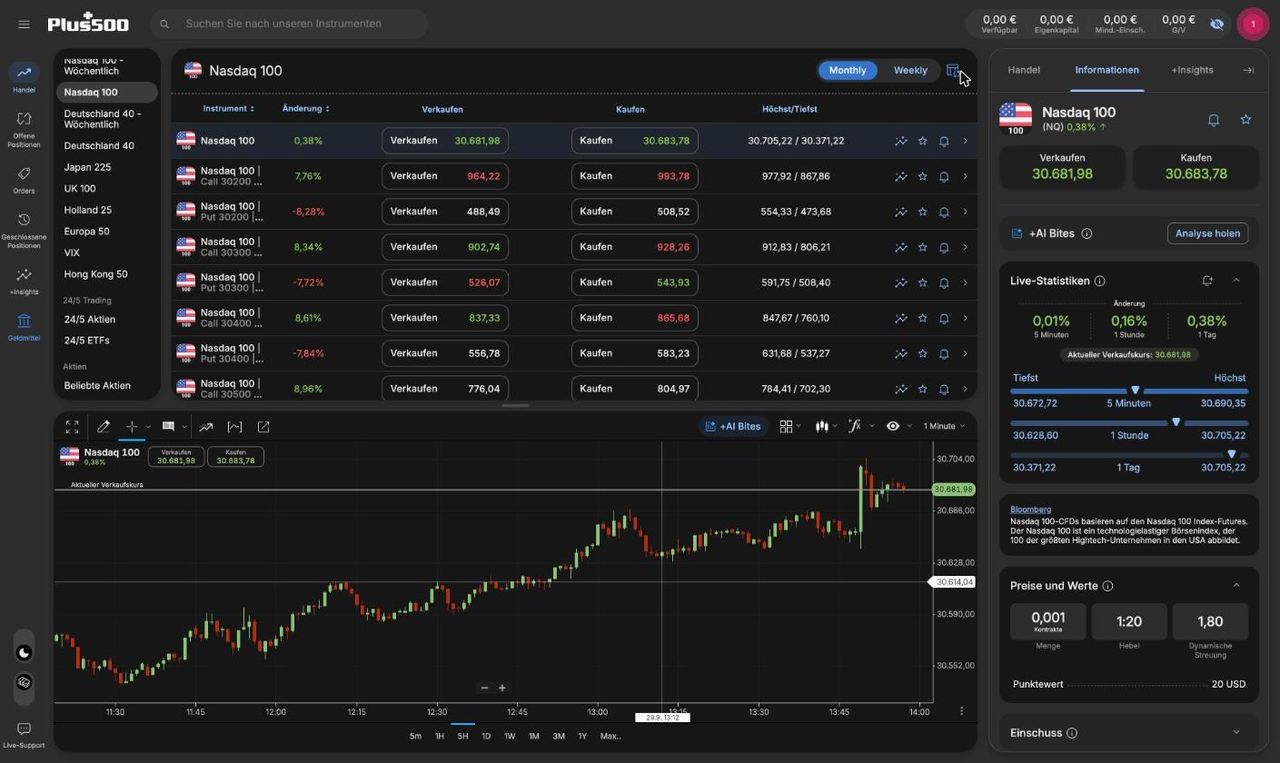
Task: Open the 1 Minute interval dropdown
Action: (x=944, y=426)
